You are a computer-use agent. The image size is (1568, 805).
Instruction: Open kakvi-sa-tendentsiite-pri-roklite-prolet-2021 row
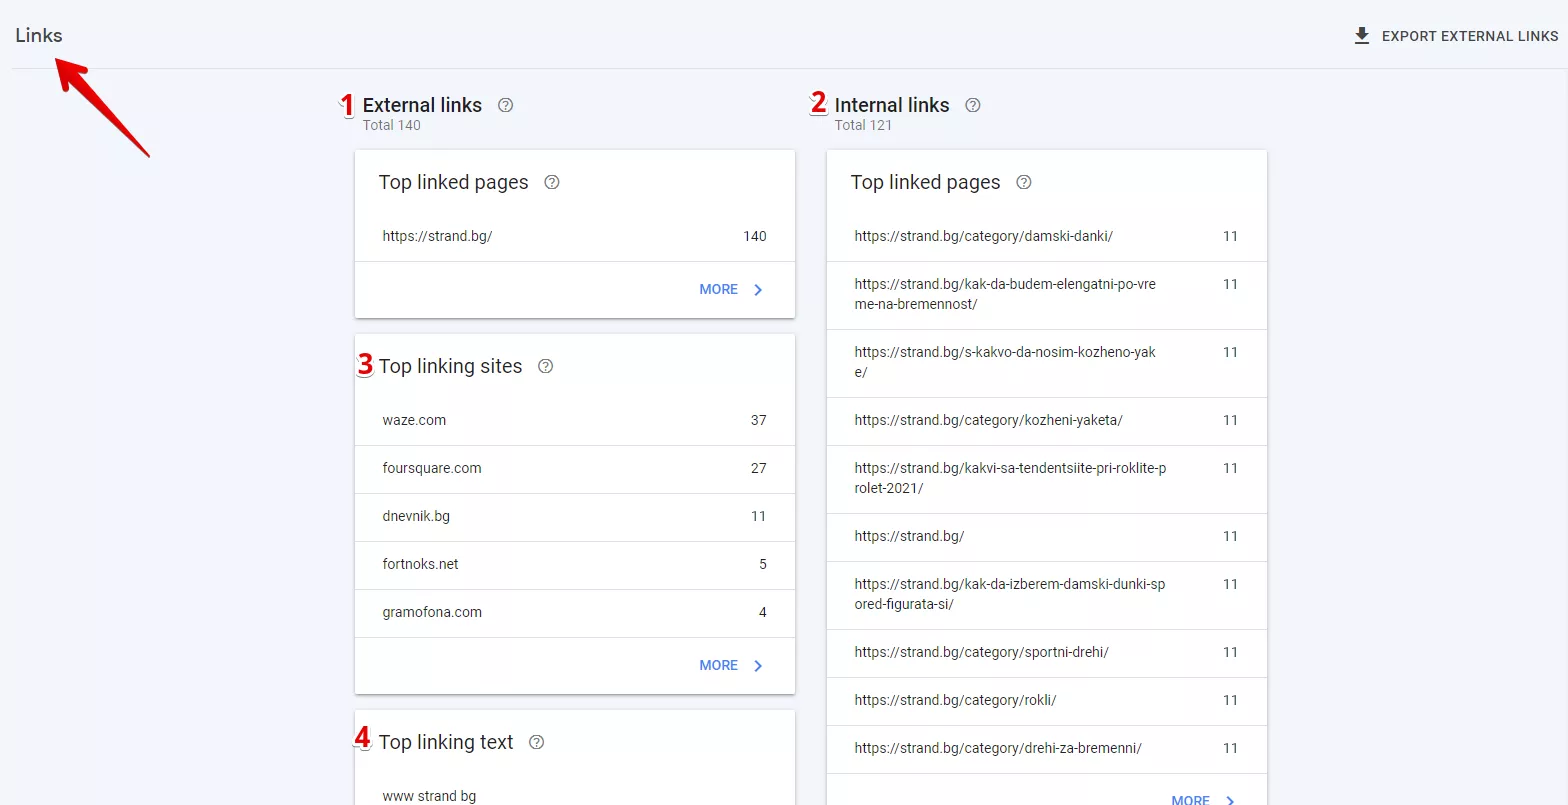[1047, 479]
